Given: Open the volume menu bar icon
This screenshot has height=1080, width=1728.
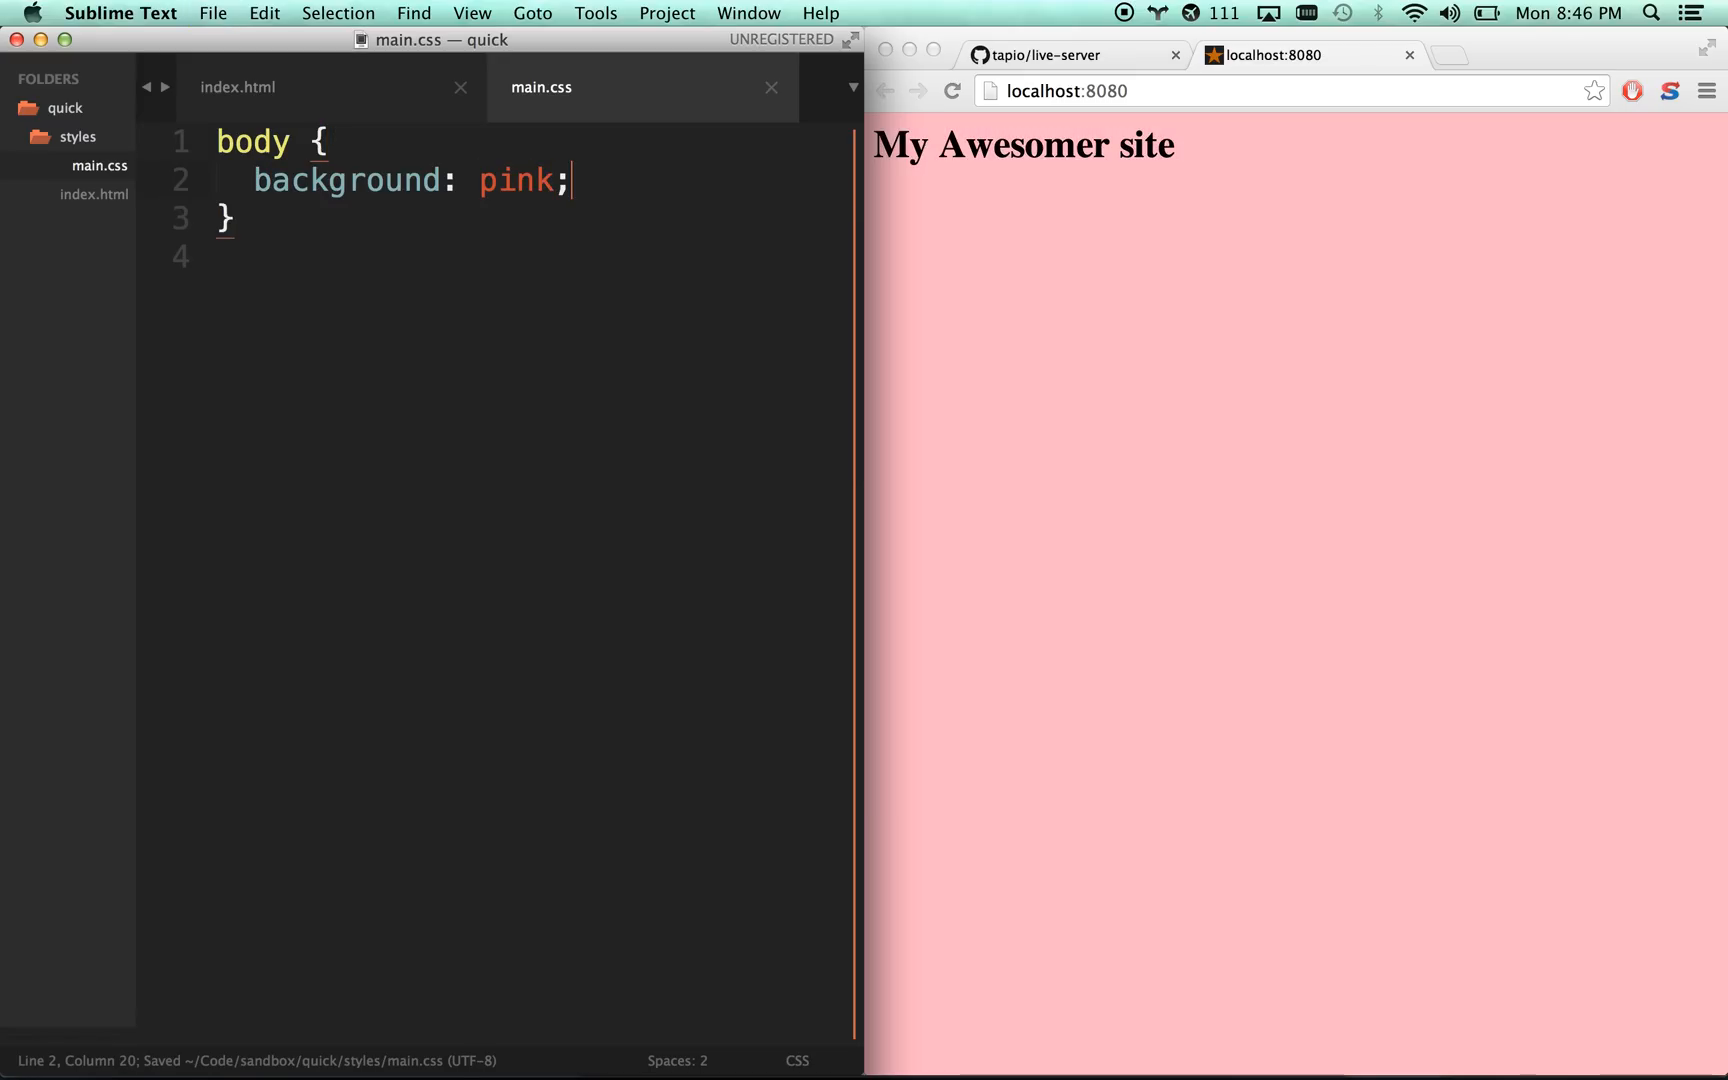Looking at the screenshot, I should coord(1449,13).
